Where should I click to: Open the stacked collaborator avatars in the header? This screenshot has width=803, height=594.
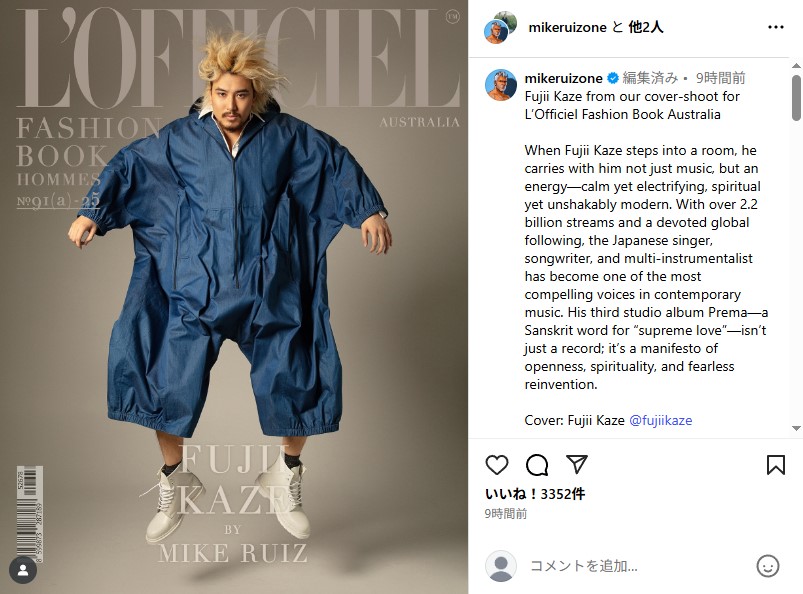point(500,28)
